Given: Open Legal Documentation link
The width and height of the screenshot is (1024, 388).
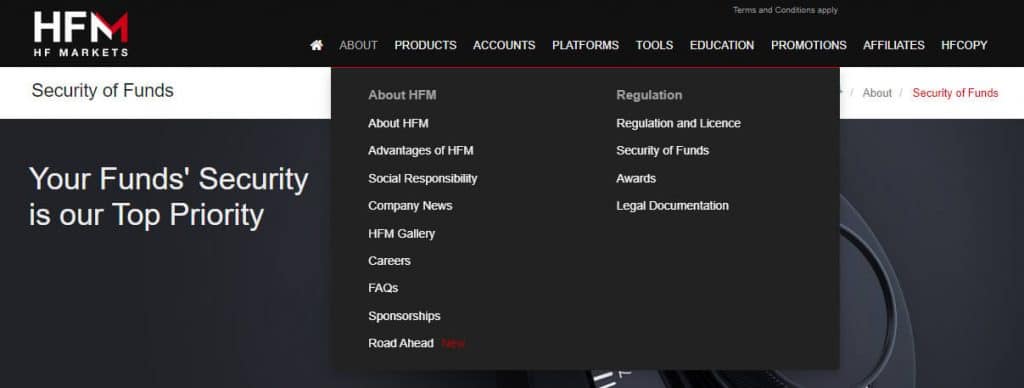Looking at the screenshot, I should (672, 206).
